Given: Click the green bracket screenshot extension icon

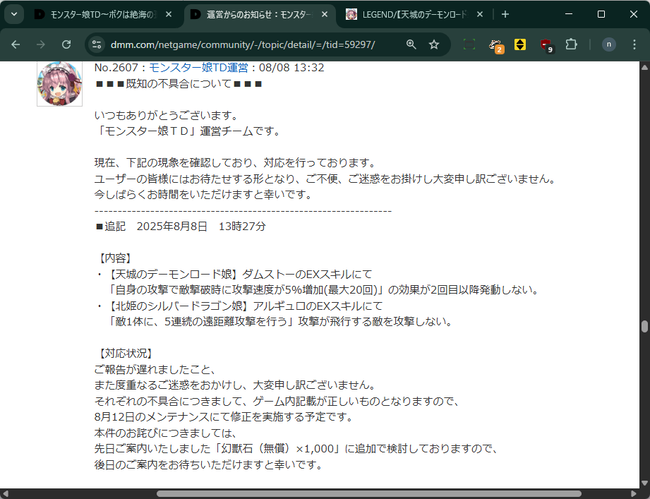Looking at the screenshot, I should [x=469, y=44].
